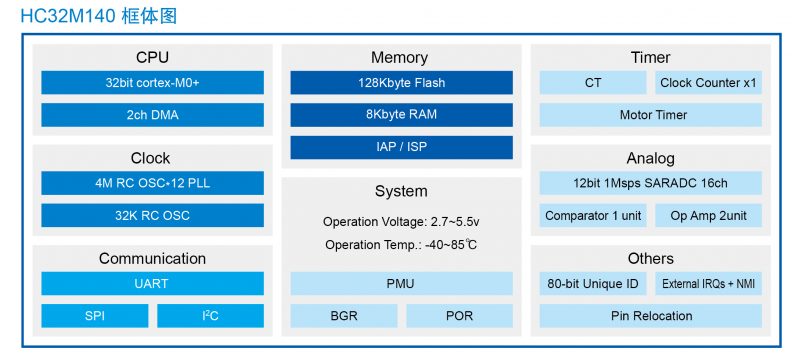800x360 pixels.
Task: Select the 2ch DMA block
Action: (x=152, y=115)
